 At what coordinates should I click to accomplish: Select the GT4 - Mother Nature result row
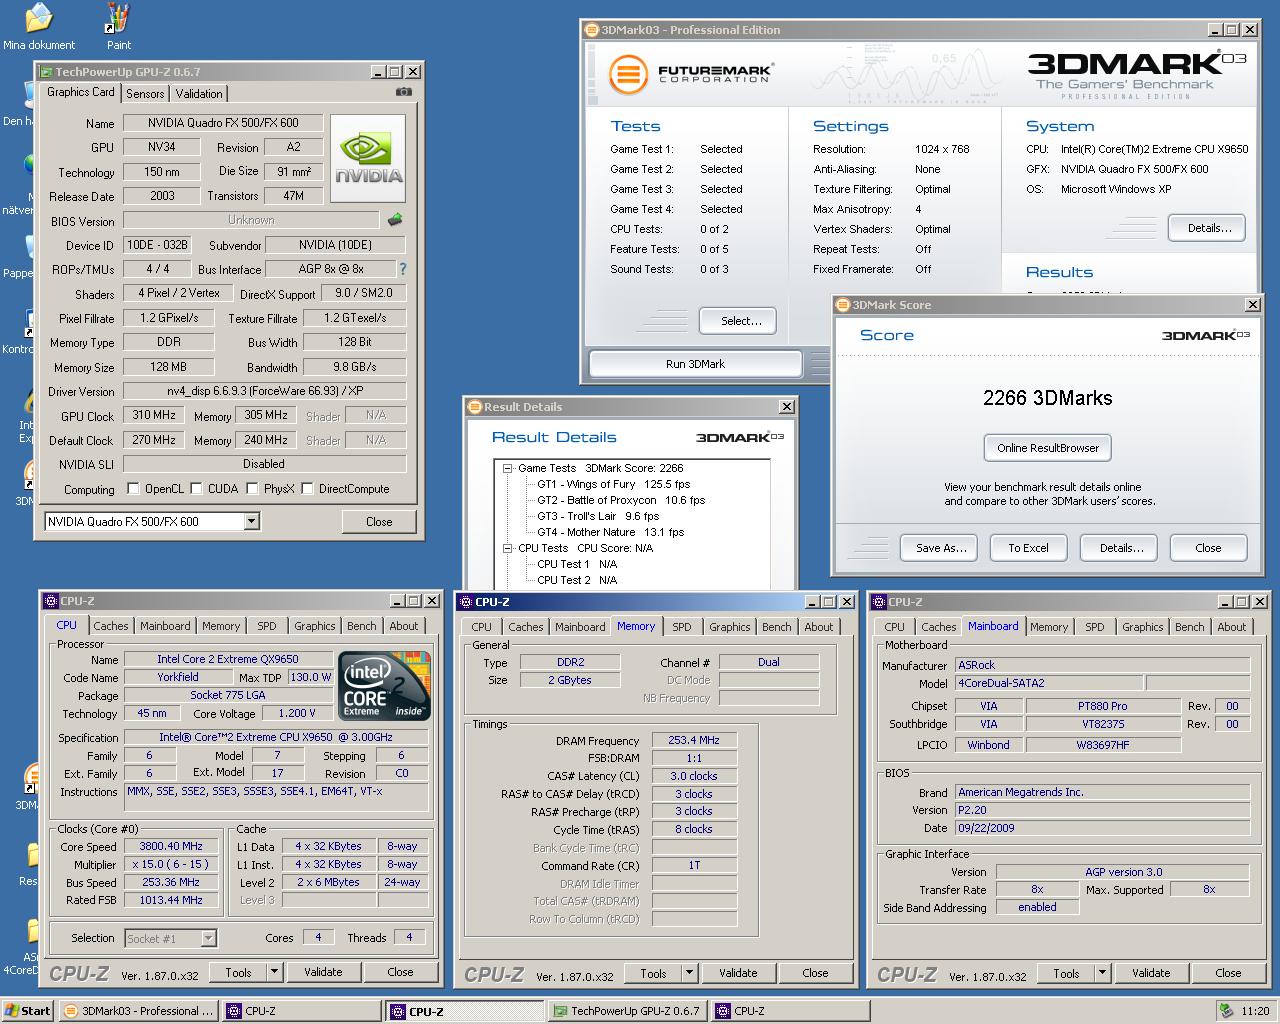coord(610,532)
